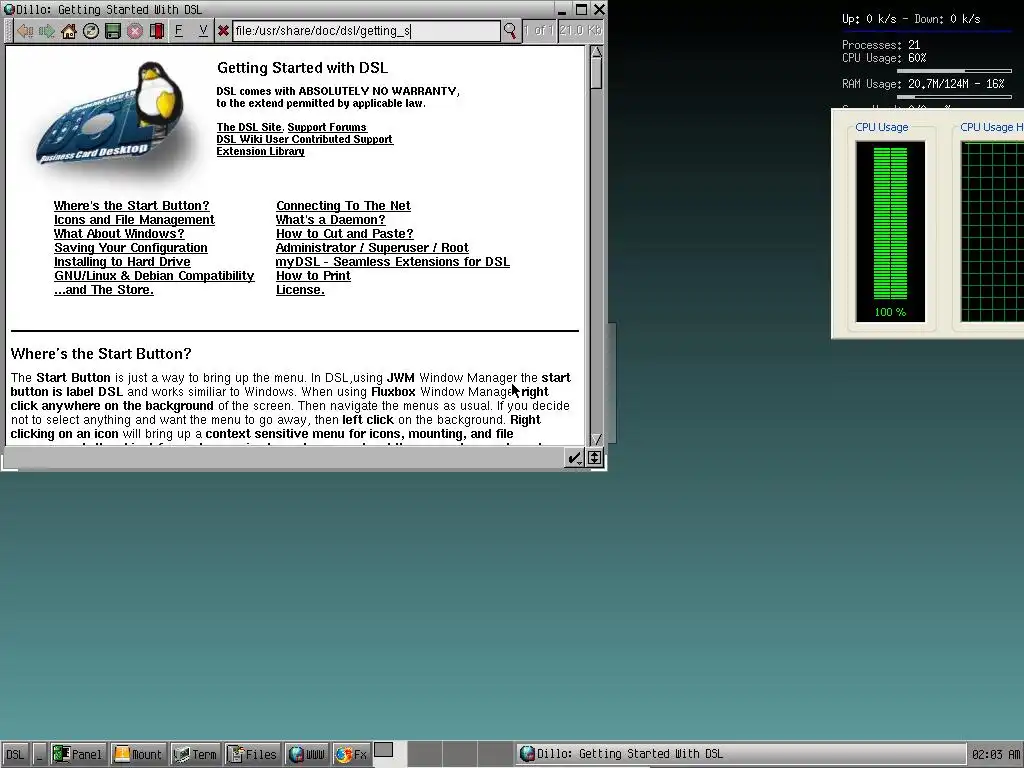Screen dimensions: 1024x768
Task: Go back with the Dillo back arrow
Action: tap(25, 31)
